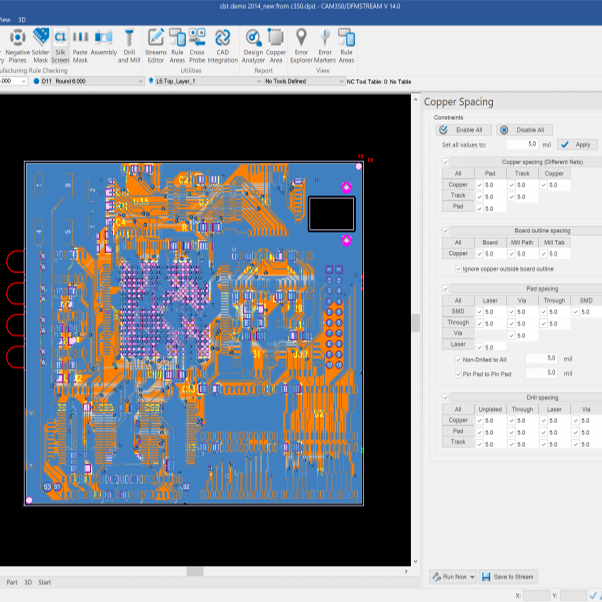Image resolution: width=602 pixels, height=602 pixels.
Task: Click the Non-Drilled to All value field
Action: coord(541,359)
